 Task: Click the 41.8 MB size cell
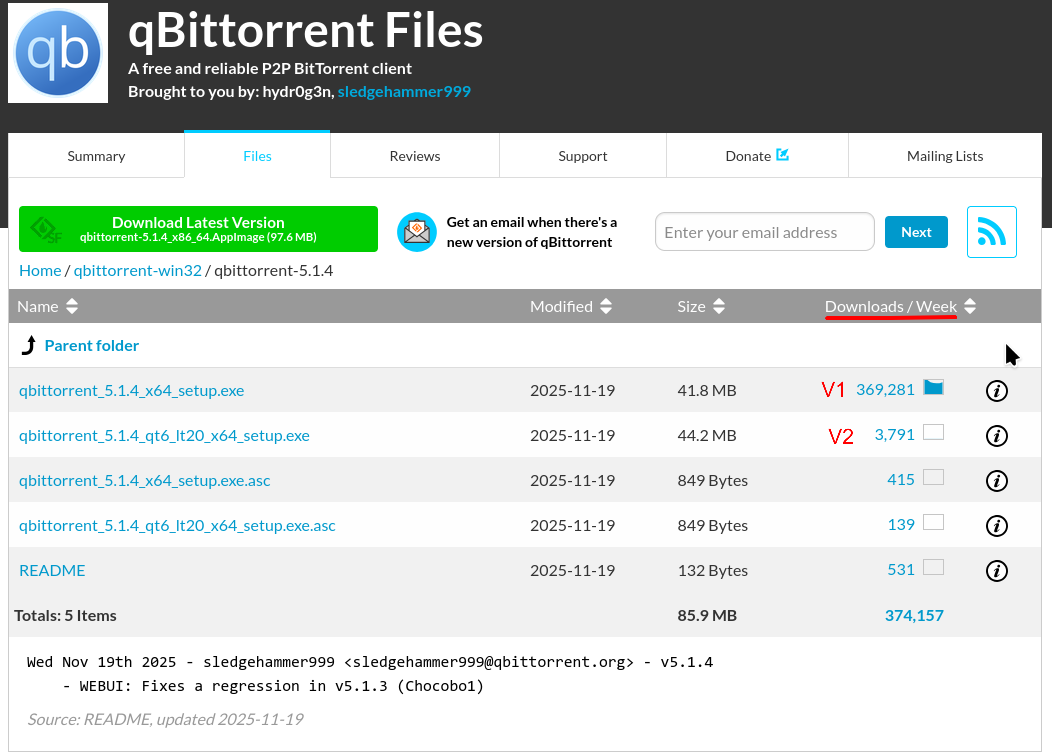[x=706, y=390]
